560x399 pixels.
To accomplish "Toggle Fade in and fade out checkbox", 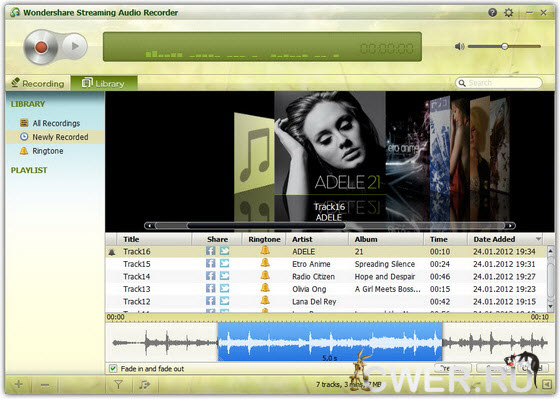I will [113, 368].
